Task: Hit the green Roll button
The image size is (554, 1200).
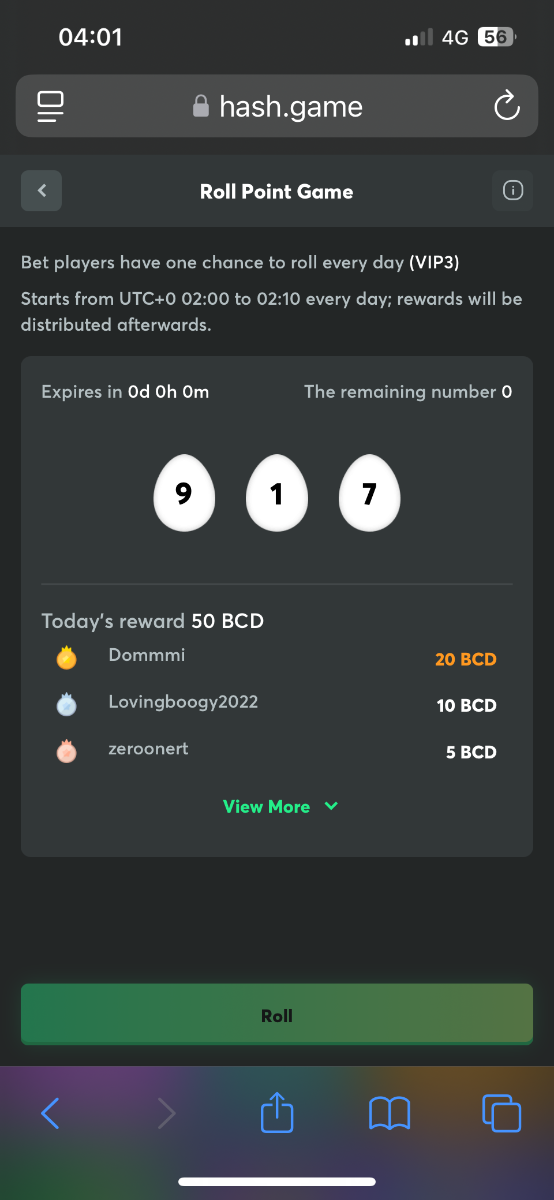Action: pos(277,1015)
